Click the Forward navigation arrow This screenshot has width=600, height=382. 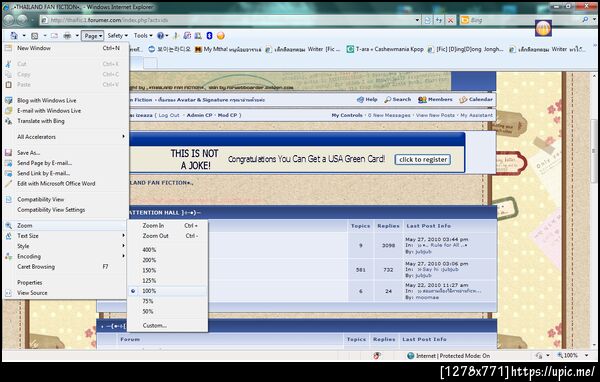22,20
